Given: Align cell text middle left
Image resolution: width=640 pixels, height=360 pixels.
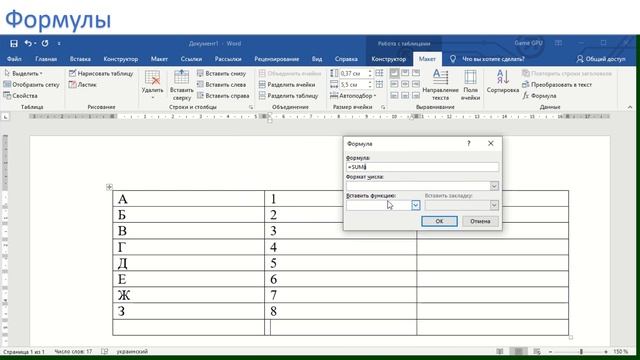Looking at the screenshot, I should click(394, 84).
